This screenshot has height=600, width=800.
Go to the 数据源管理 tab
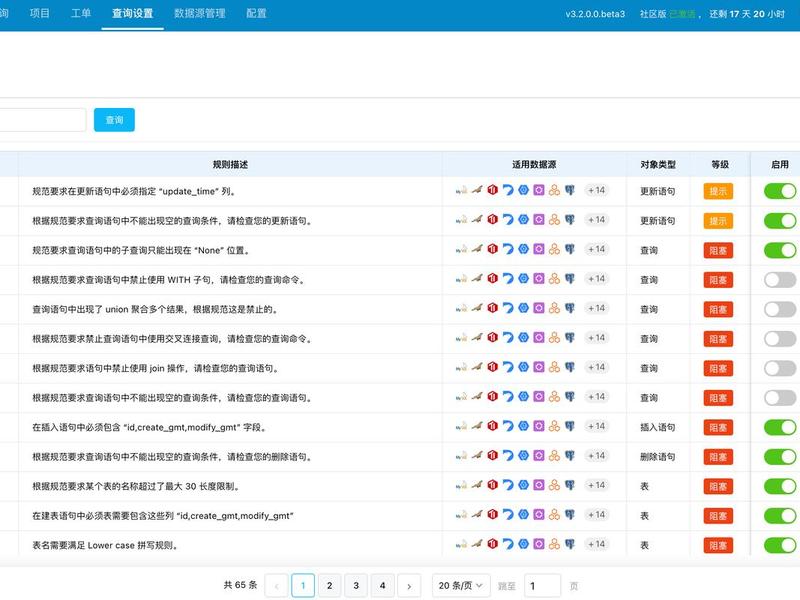coord(200,13)
